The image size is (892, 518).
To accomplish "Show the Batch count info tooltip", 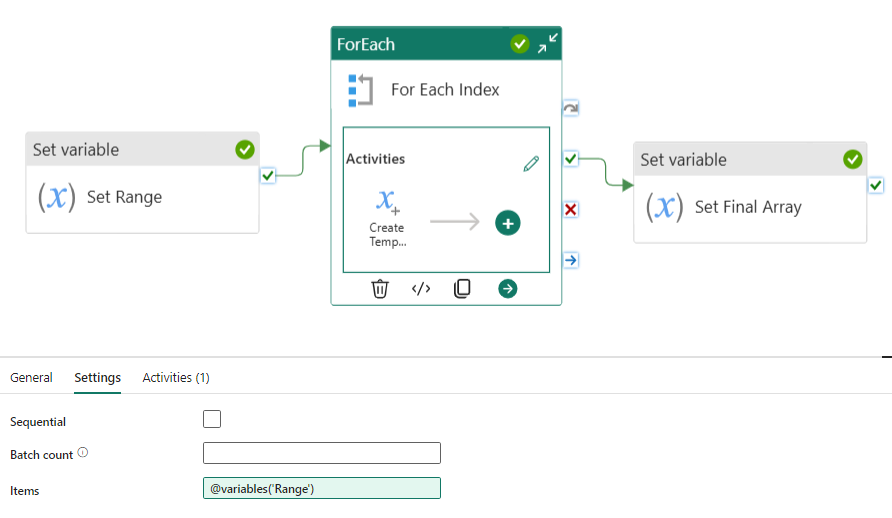I will 83,453.
